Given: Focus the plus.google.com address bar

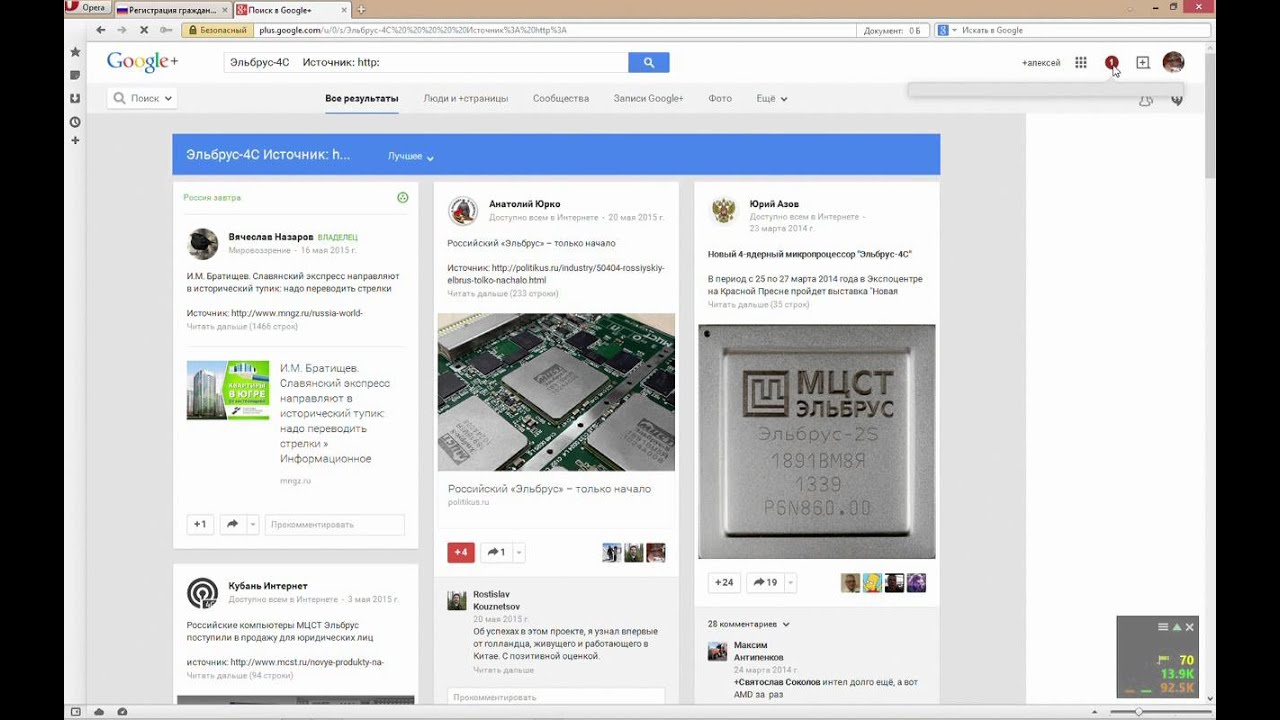Looking at the screenshot, I should tap(555, 30).
